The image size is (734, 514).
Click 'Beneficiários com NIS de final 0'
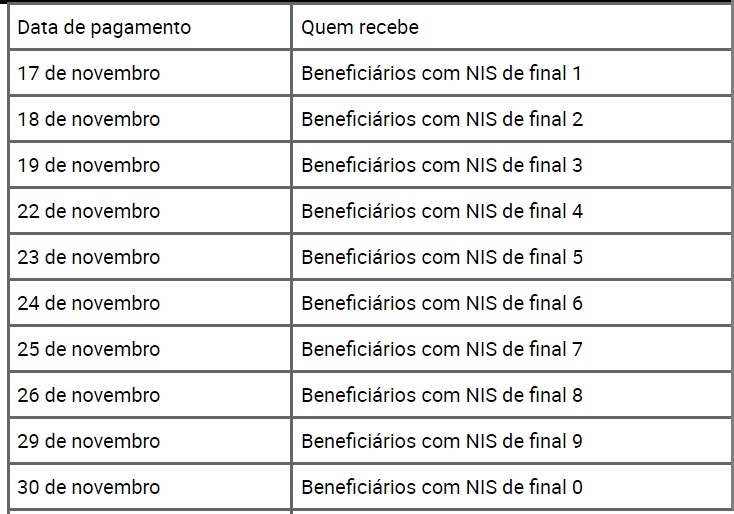point(442,487)
